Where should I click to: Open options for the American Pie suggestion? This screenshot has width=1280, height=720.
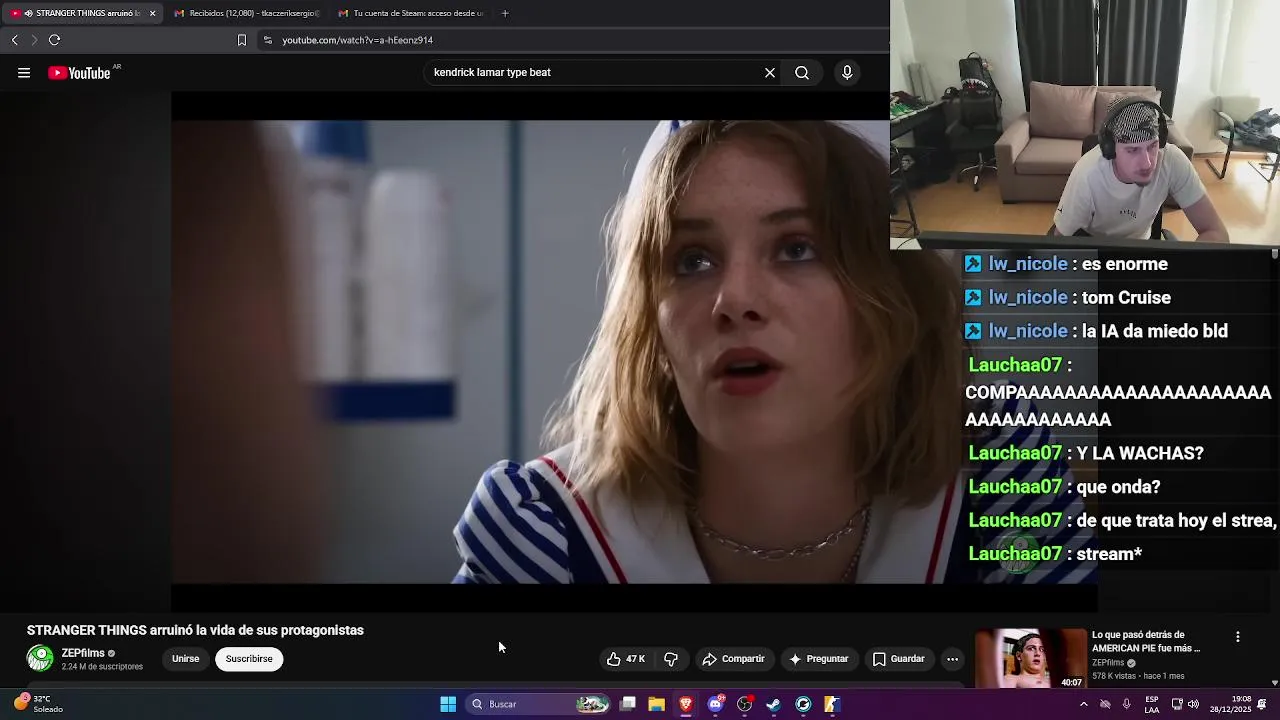1238,637
